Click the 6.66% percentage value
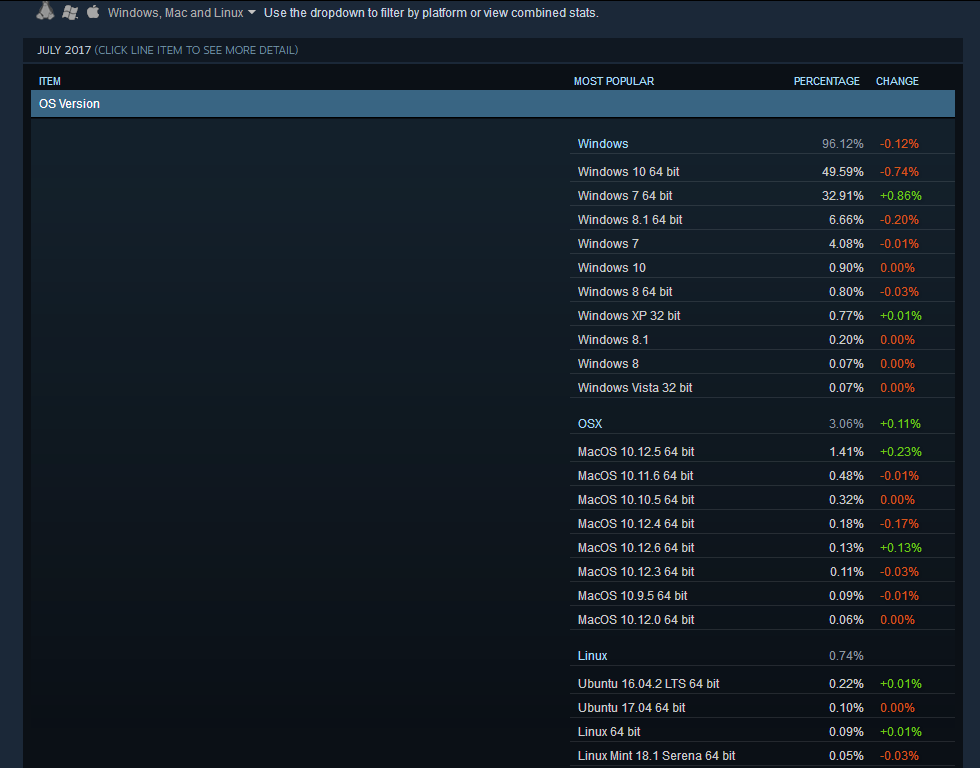Image resolution: width=980 pixels, height=768 pixels. (846, 219)
